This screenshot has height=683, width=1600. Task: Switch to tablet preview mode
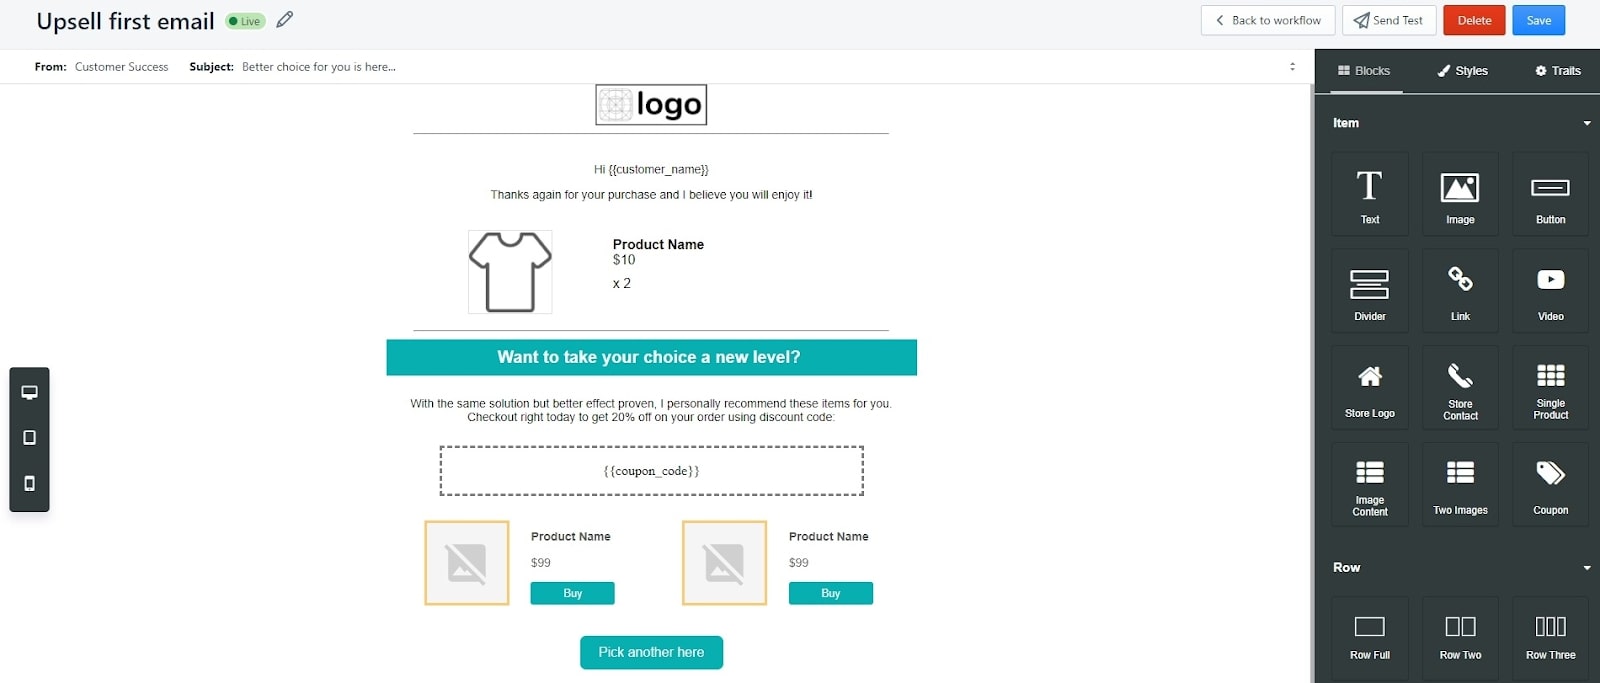click(x=30, y=438)
